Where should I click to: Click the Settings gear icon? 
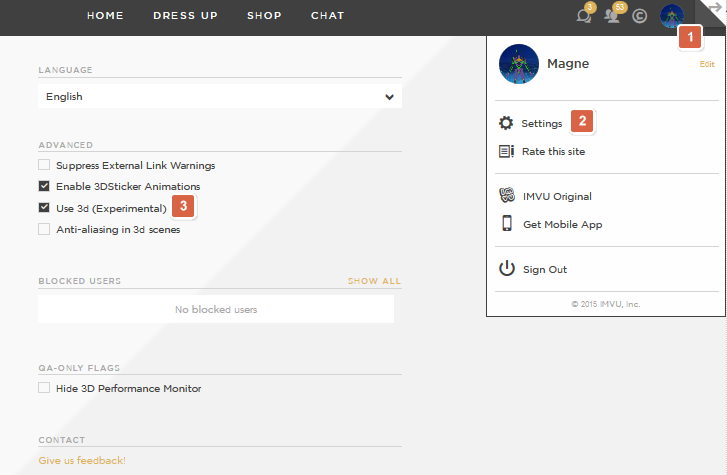[506, 123]
